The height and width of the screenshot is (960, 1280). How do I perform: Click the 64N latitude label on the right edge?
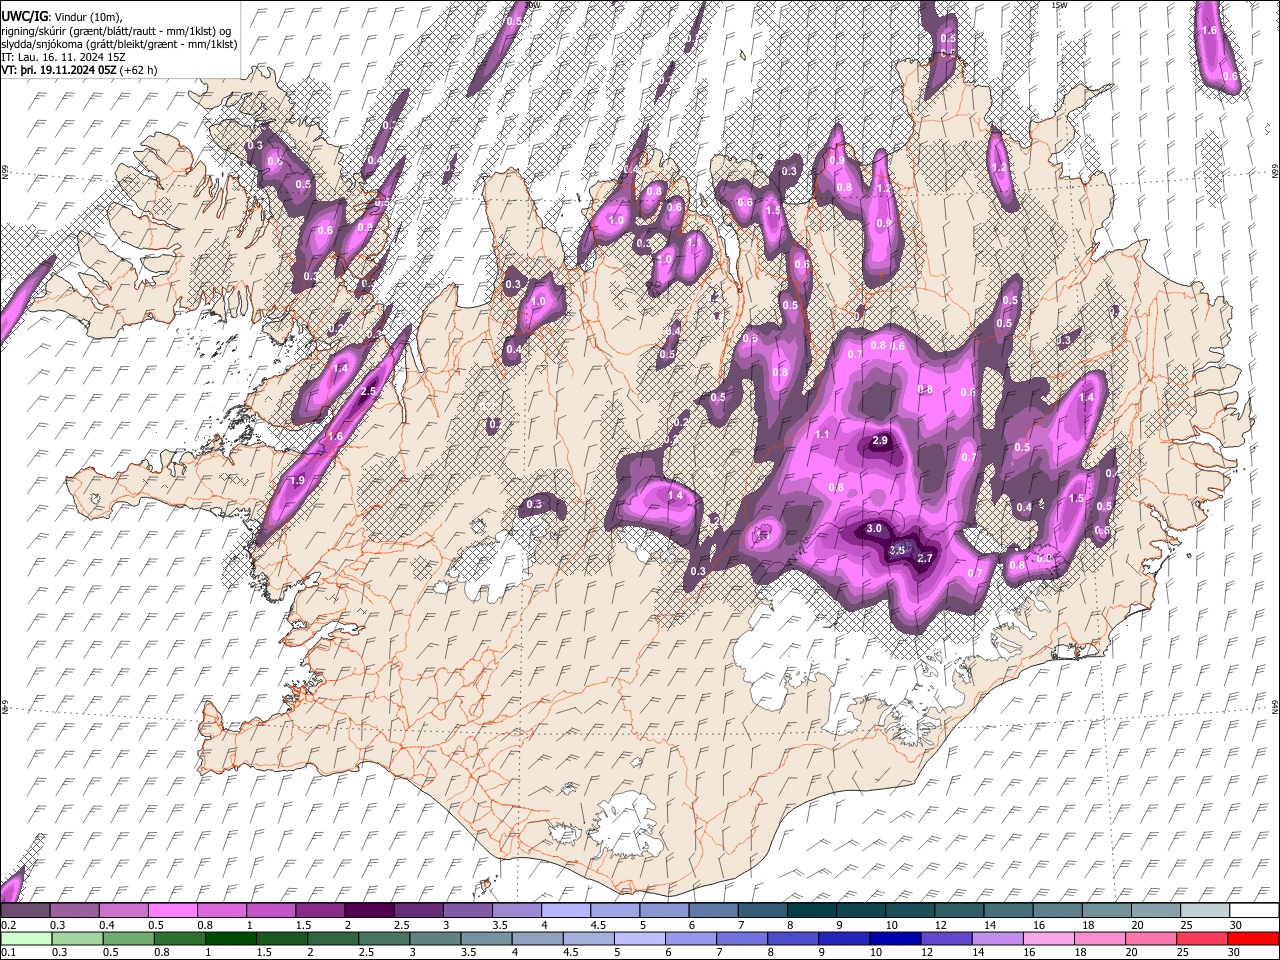click(x=1275, y=705)
